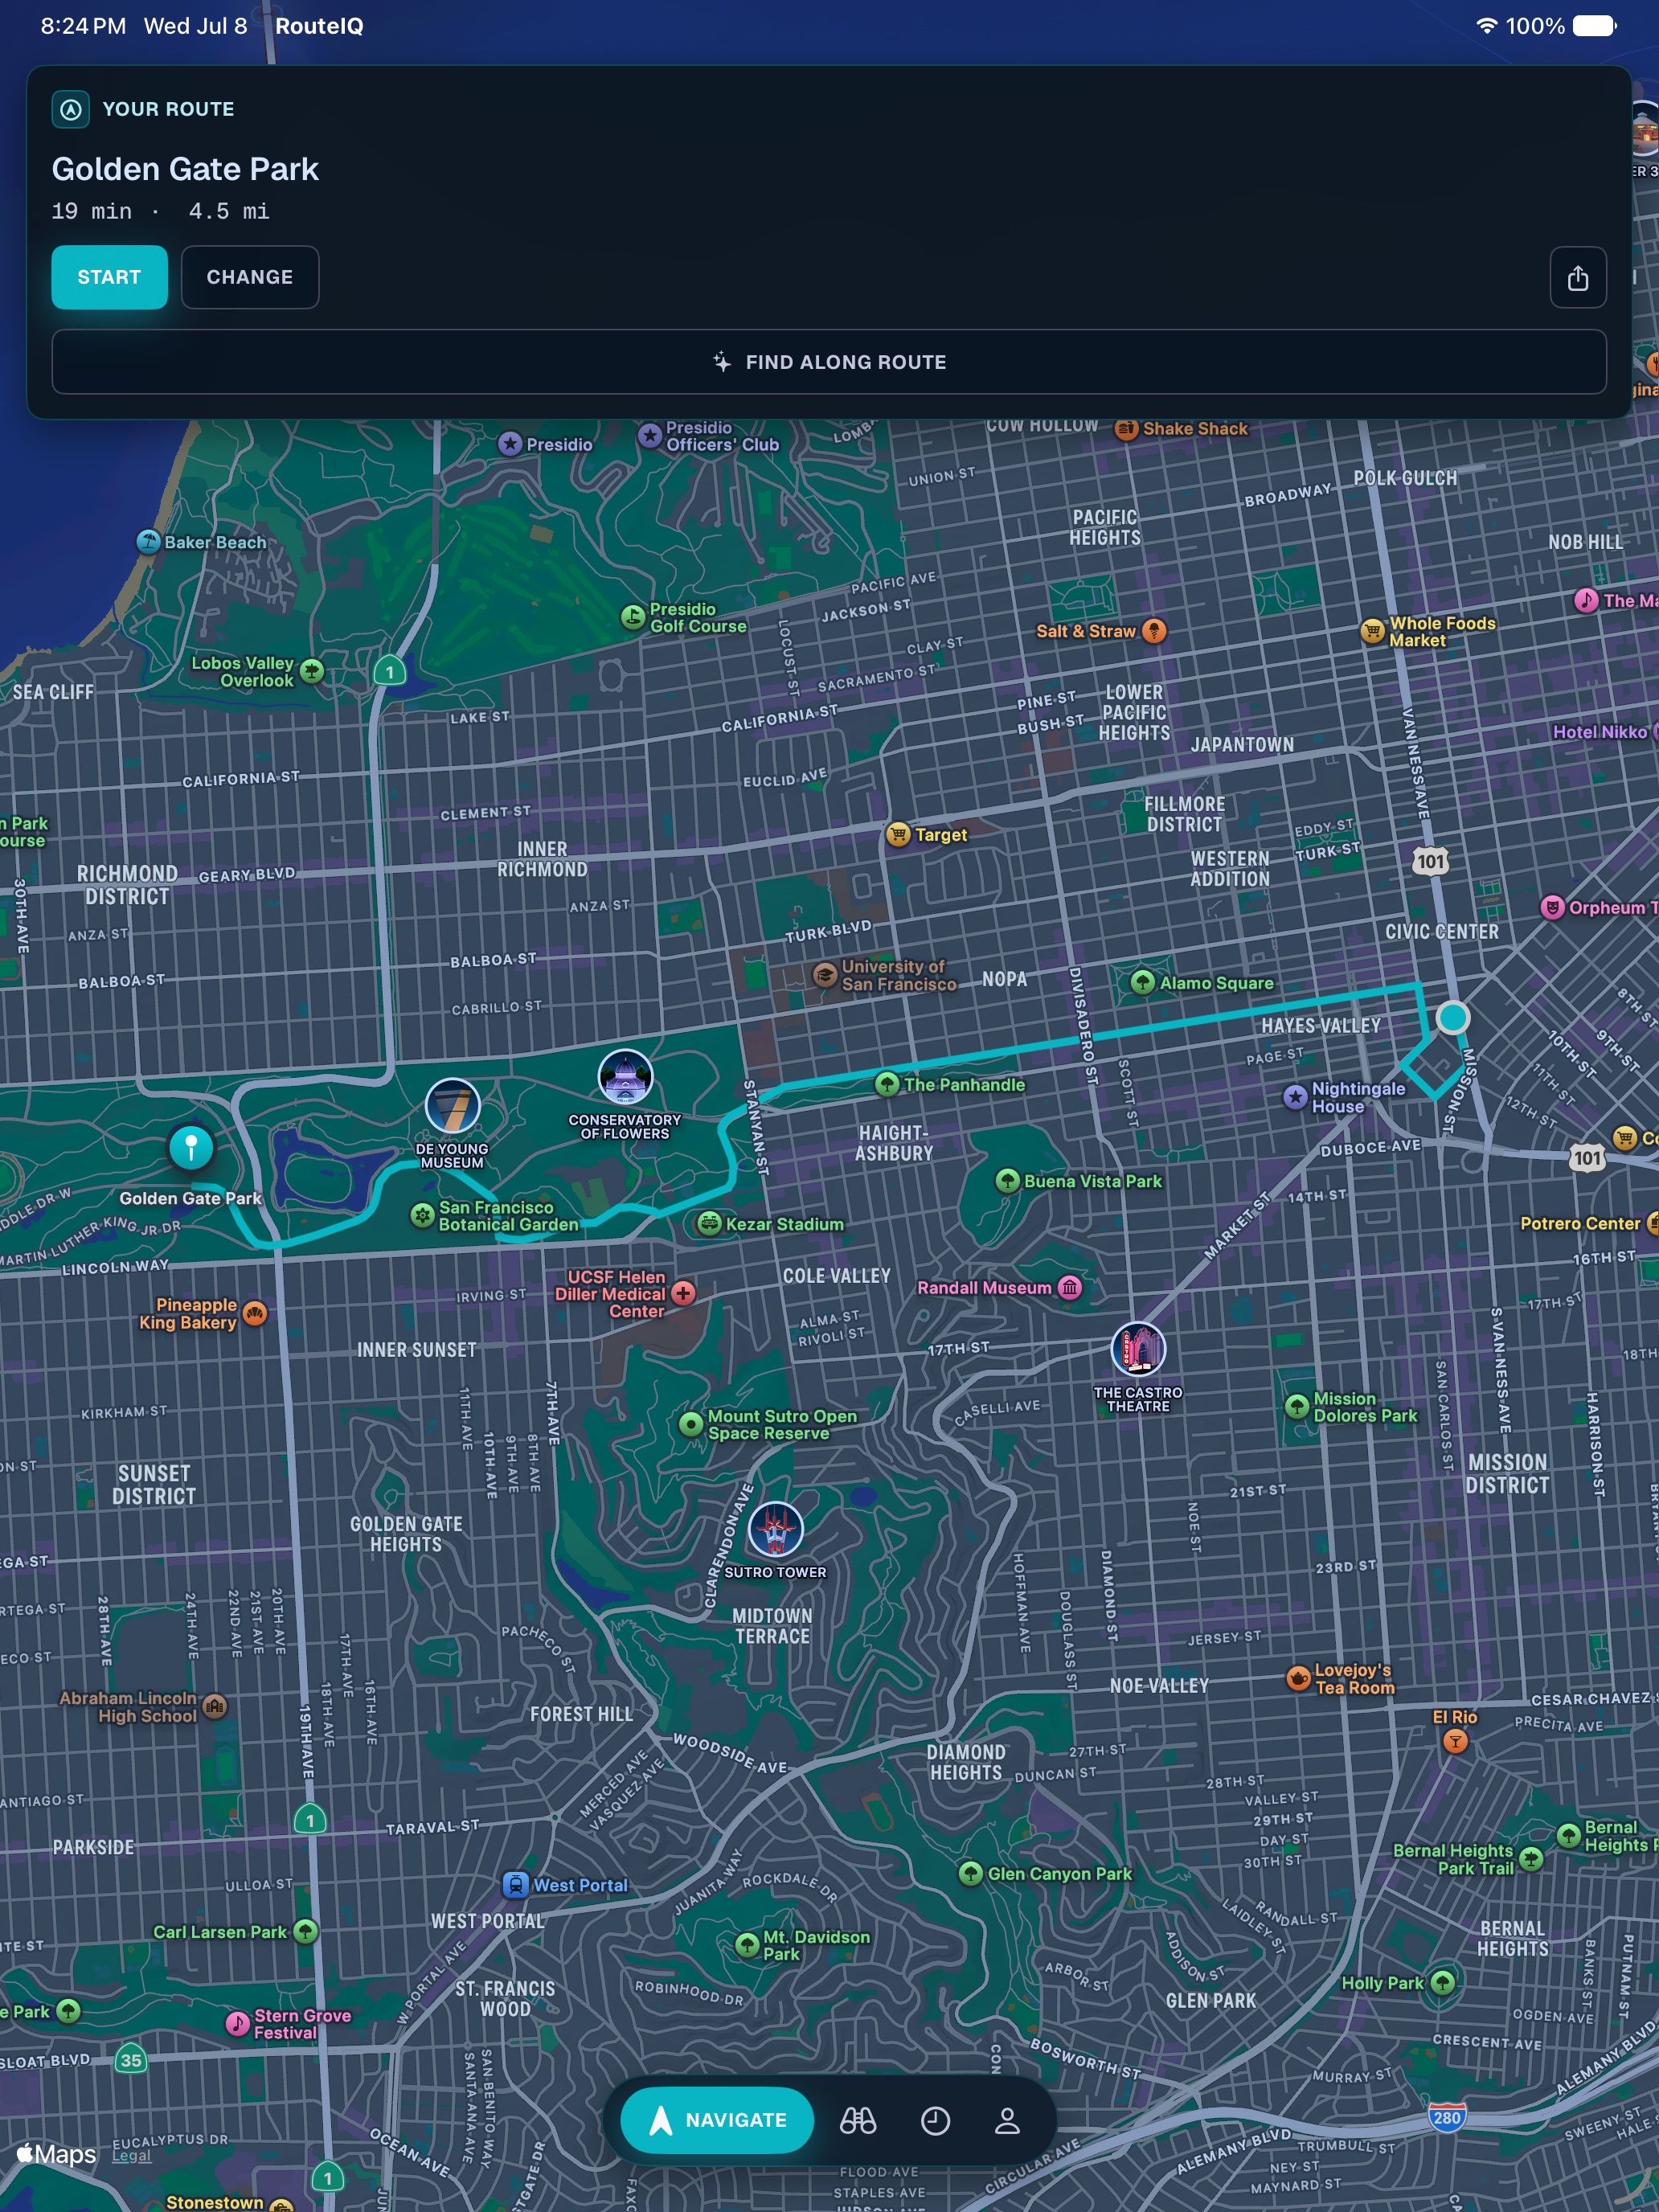This screenshot has height=2212, width=1659.
Task: Select the Conservatory of Flowers landmark icon
Action: (625, 1078)
